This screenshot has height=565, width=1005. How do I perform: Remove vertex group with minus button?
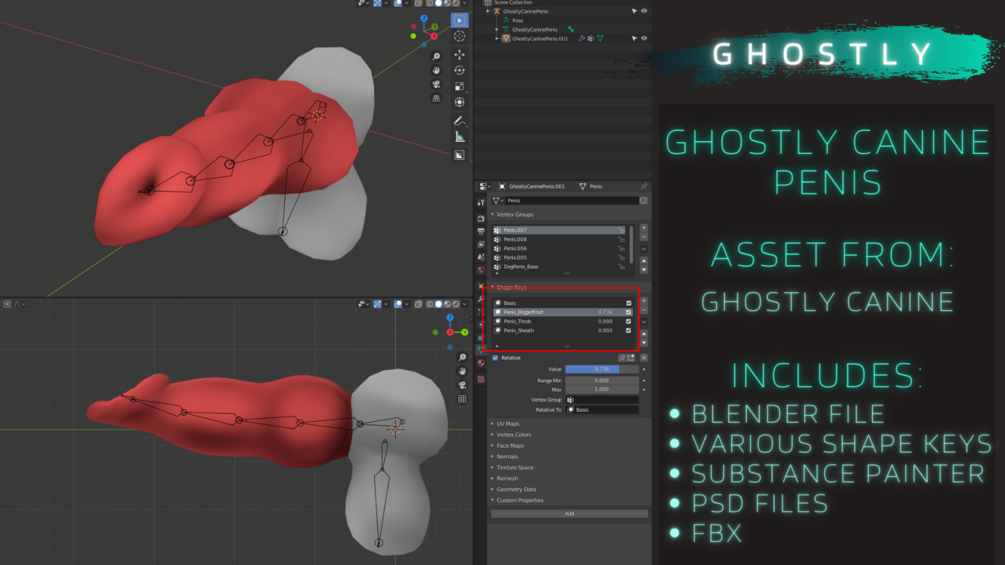[x=644, y=236]
